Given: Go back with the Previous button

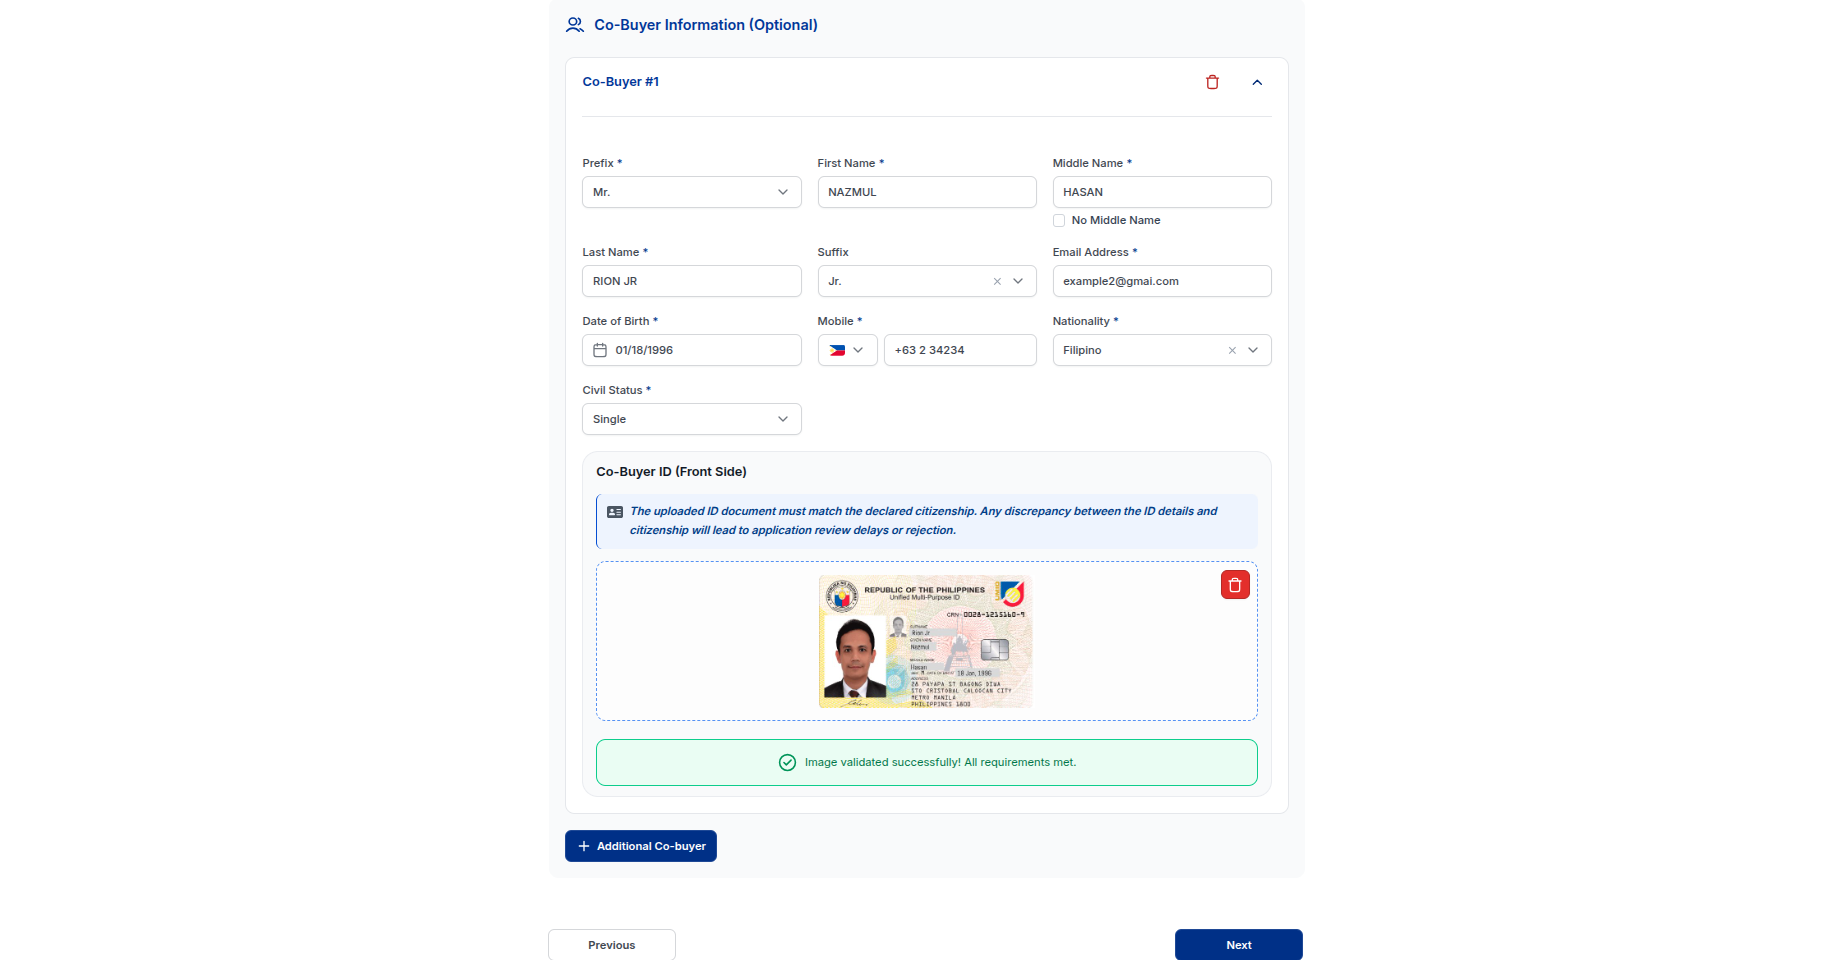Looking at the screenshot, I should tap(612, 945).
